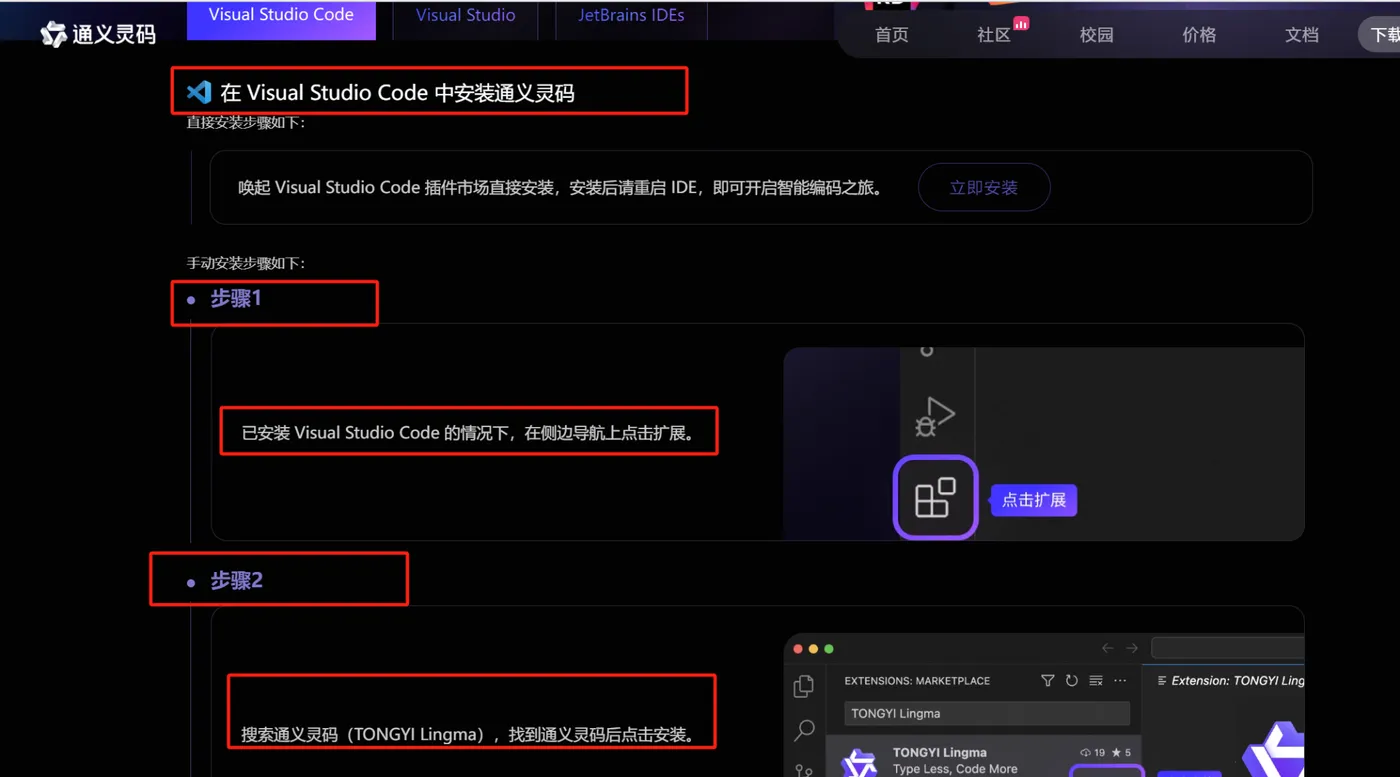Click the star rating 5 in extension row

pyautogui.click(x=1121, y=753)
